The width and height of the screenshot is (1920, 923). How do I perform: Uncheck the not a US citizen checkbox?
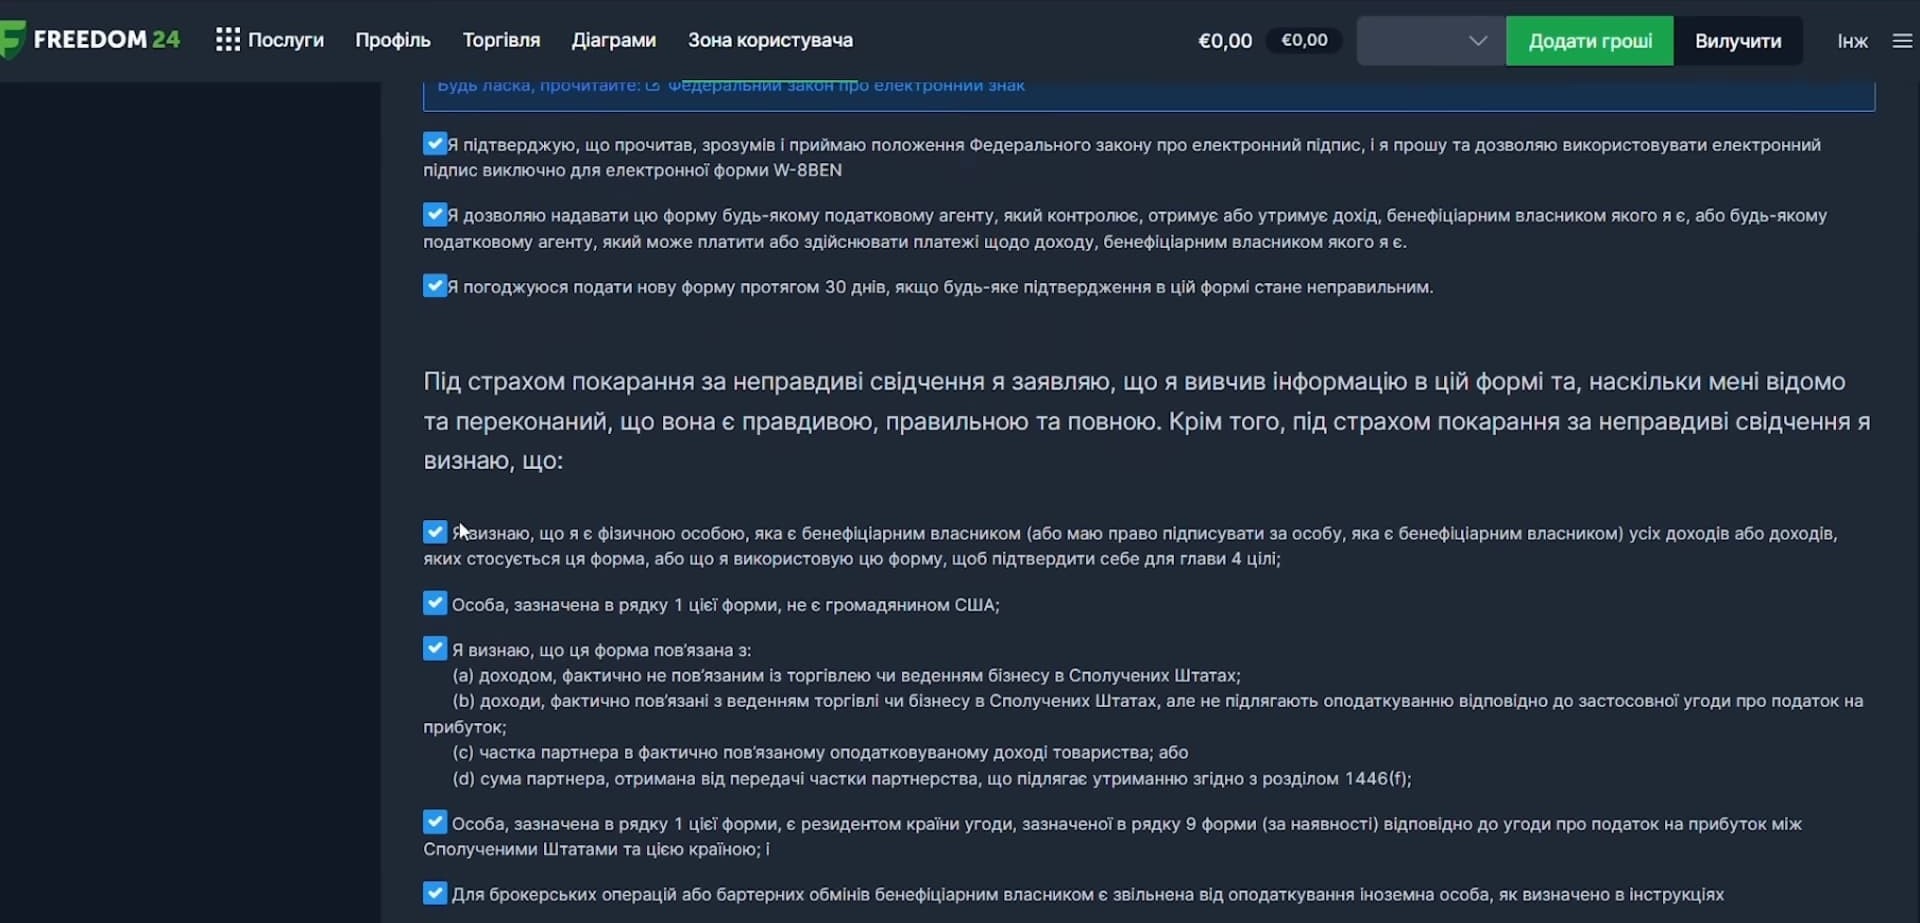[434, 603]
